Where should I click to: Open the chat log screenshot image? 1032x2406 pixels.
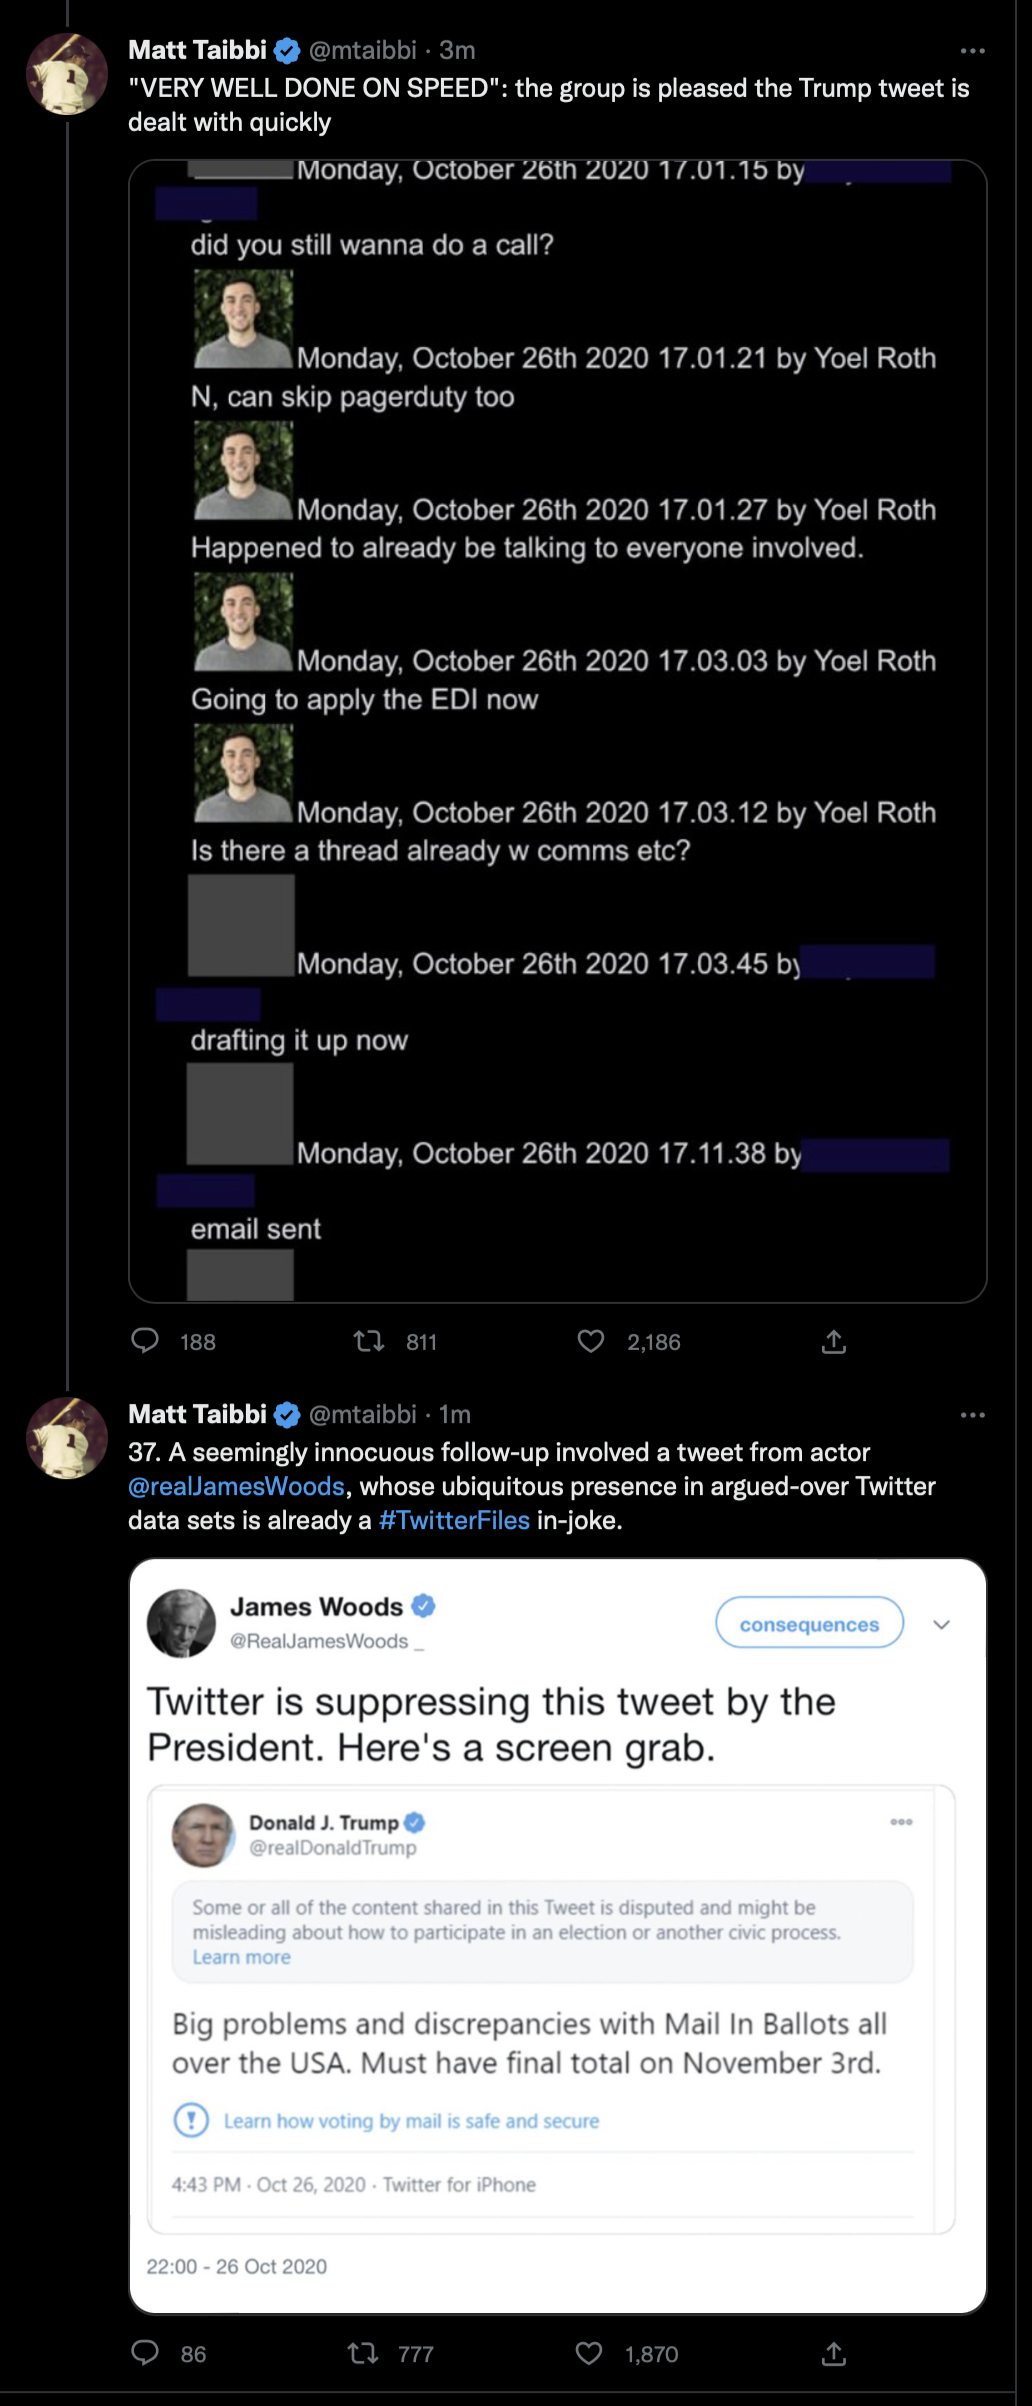point(557,731)
